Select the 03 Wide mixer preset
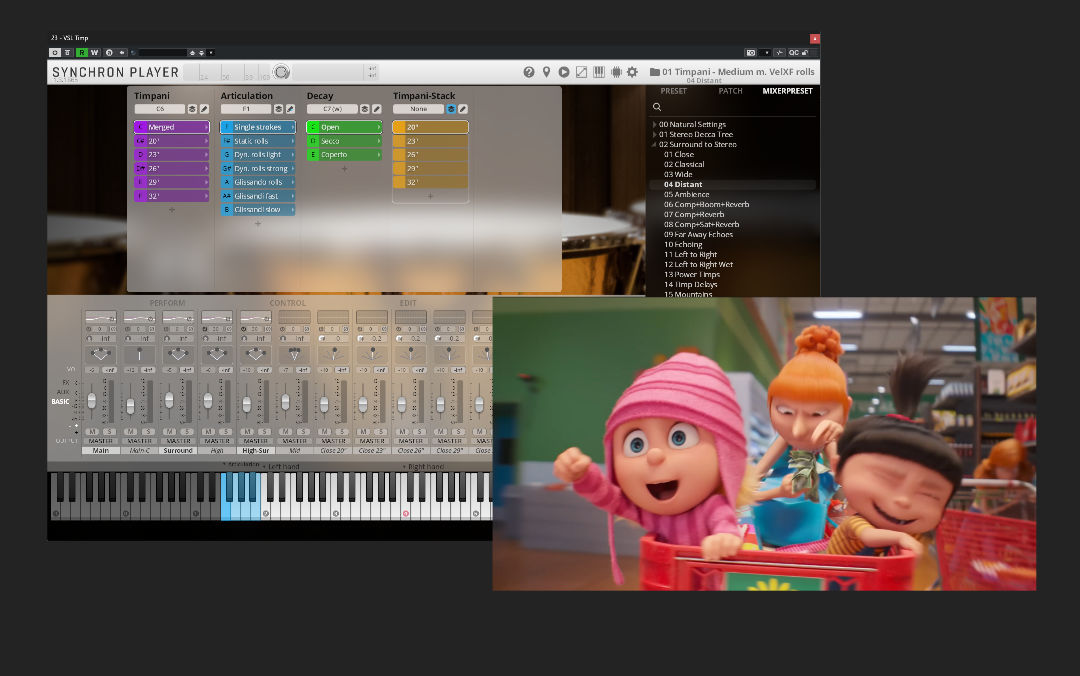The height and width of the screenshot is (676, 1080). click(678, 174)
